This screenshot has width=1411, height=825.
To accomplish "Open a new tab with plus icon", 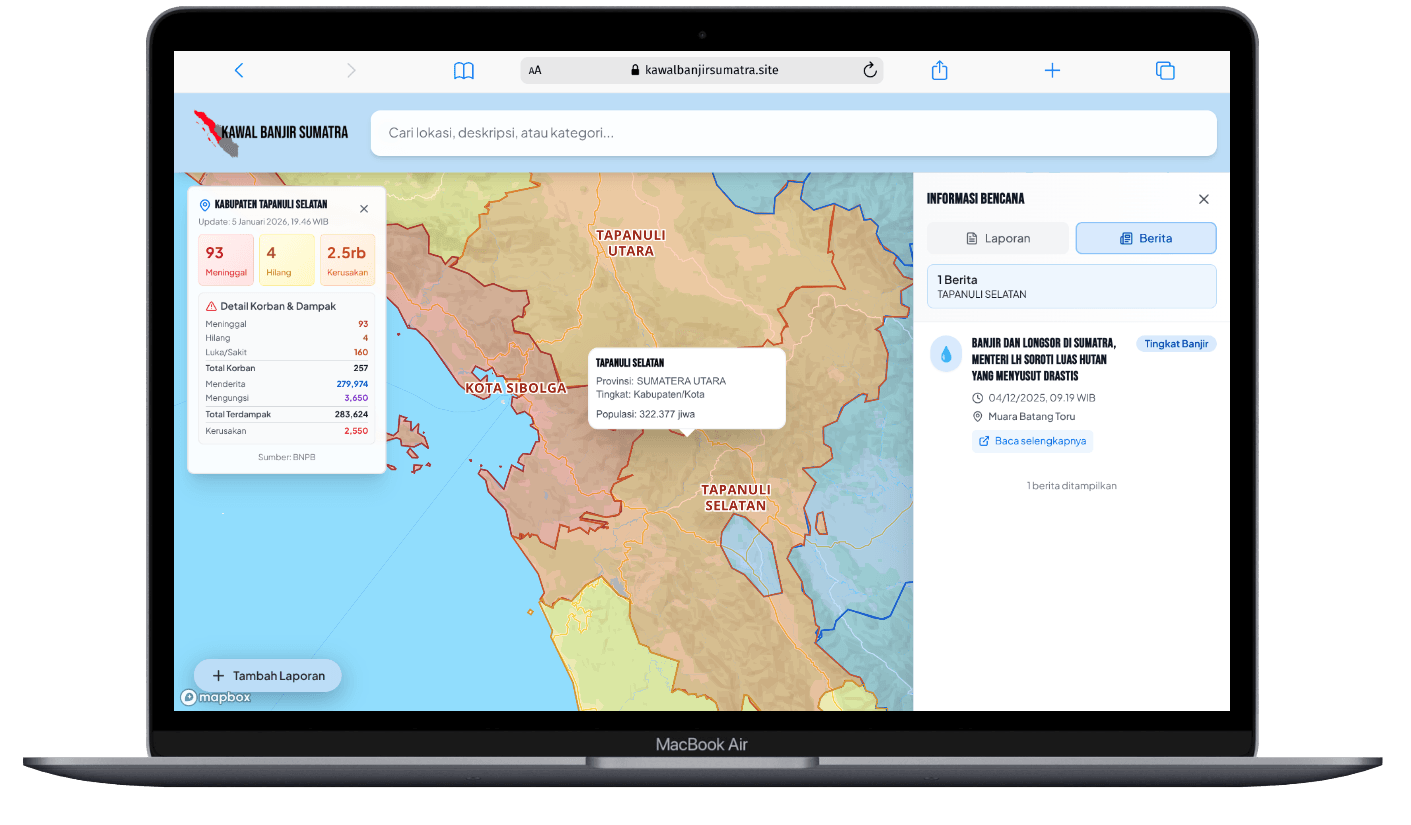I will pyautogui.click(x=1052, y=70).
